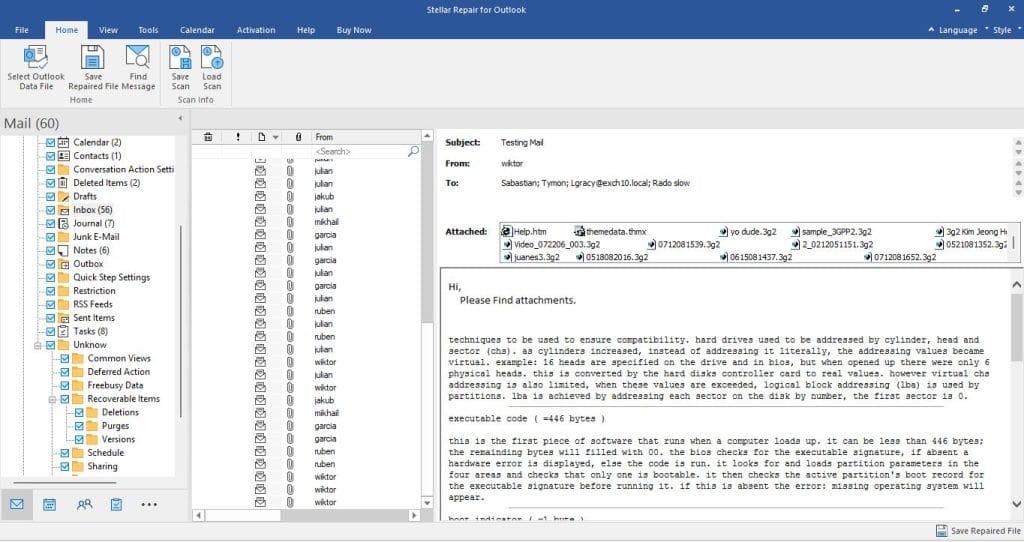Click message list scroll down arrow
Viewport: 1024px width, 542px height.
(x=427, y=503)
